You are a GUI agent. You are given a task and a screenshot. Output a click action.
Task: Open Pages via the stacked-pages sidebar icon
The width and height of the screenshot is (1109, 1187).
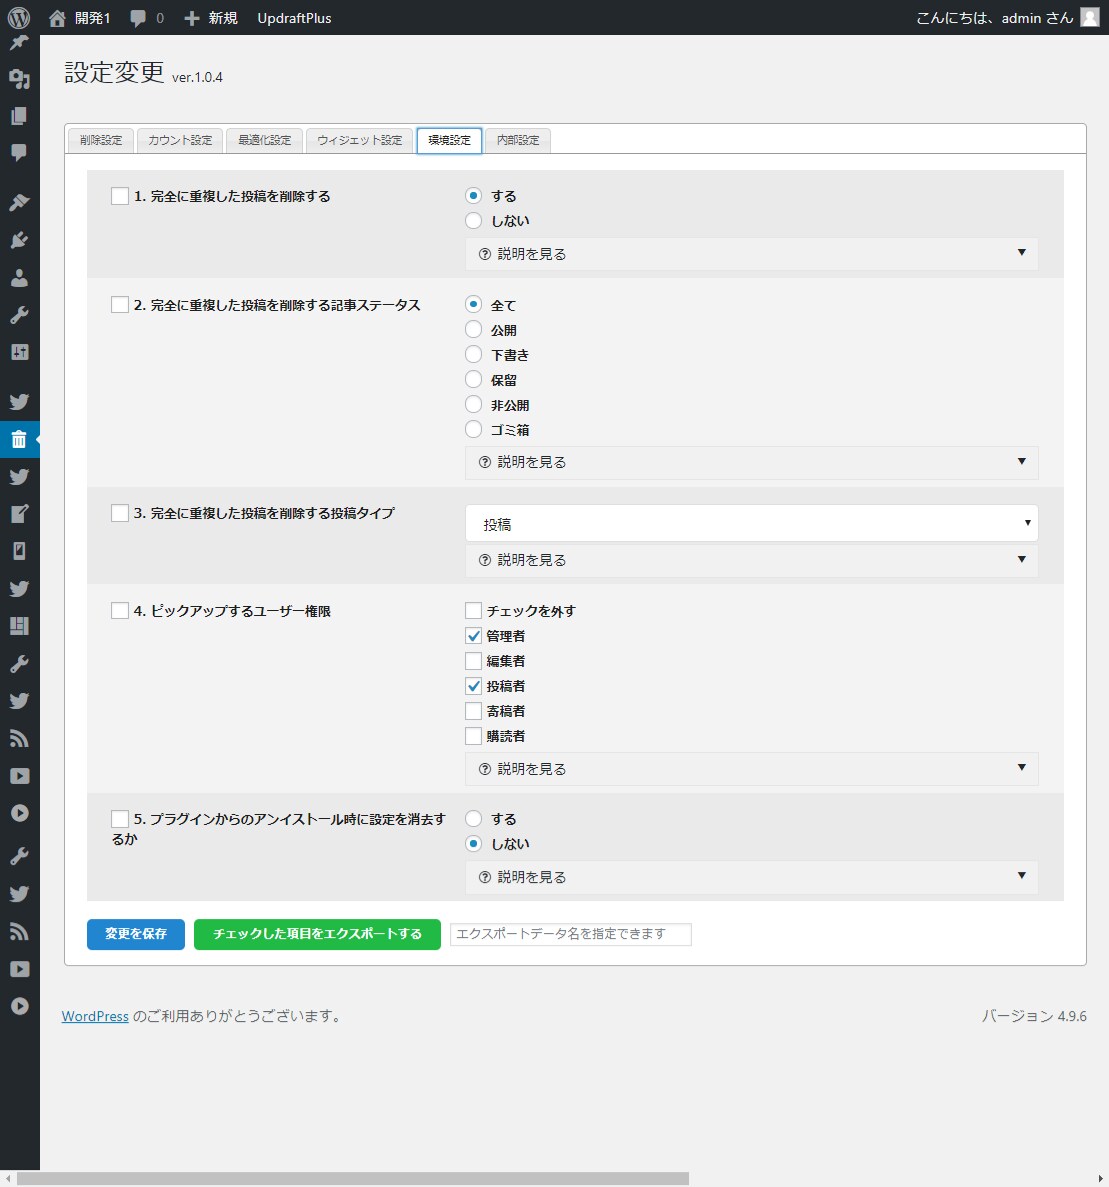tap(19, 116)
